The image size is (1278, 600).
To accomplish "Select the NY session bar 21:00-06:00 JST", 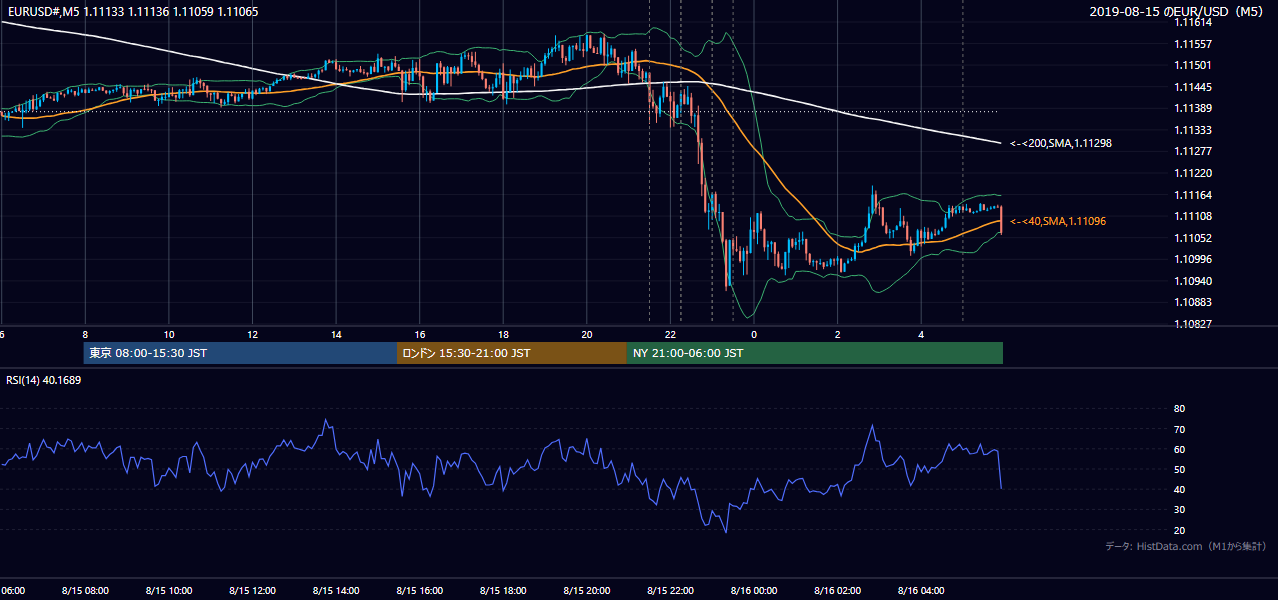I will click(815, 353).
